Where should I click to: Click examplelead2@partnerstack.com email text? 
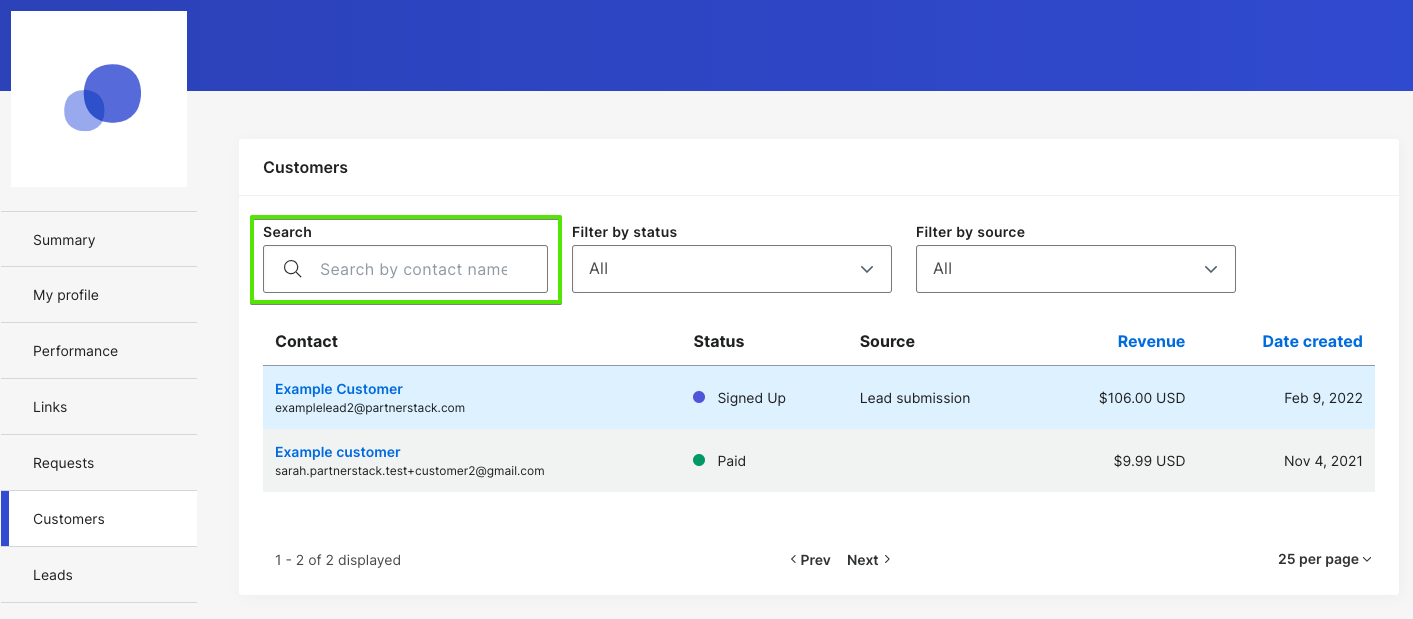click(370, 408)
